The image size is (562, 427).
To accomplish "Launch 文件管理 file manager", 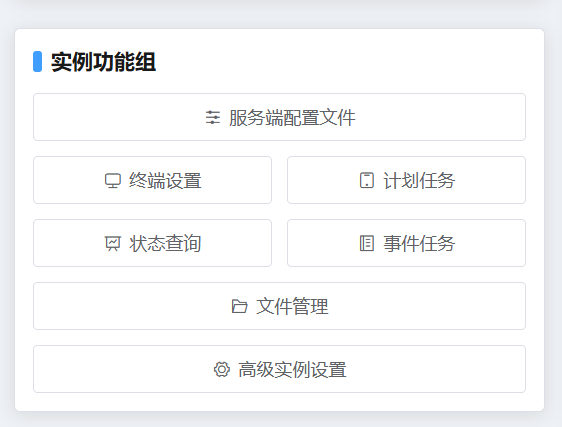I will coord(279,306).
